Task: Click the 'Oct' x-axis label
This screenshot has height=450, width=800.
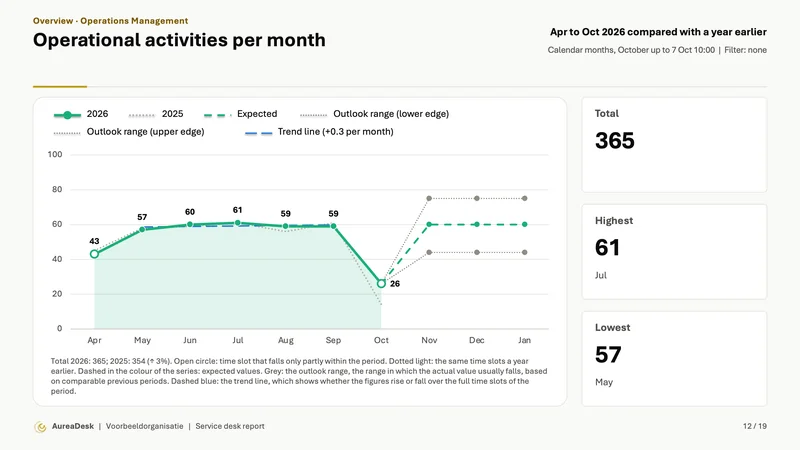Action: (381, 340)
